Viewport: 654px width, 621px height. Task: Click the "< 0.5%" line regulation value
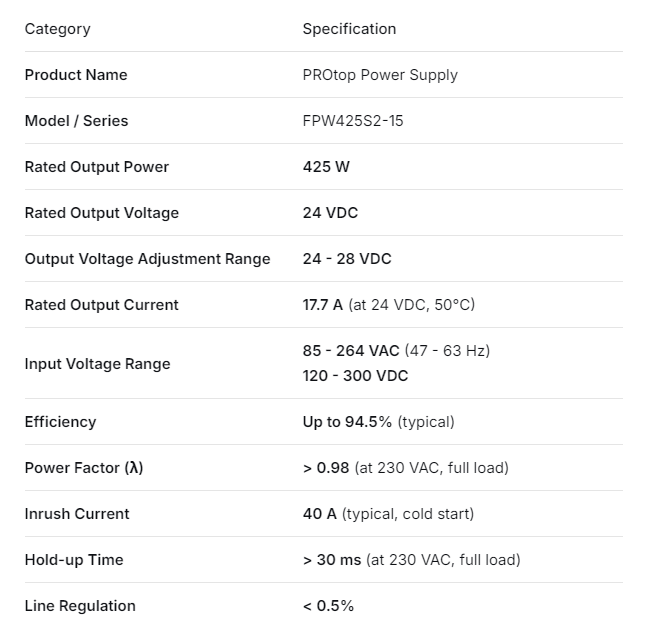[x=328, y=606]
